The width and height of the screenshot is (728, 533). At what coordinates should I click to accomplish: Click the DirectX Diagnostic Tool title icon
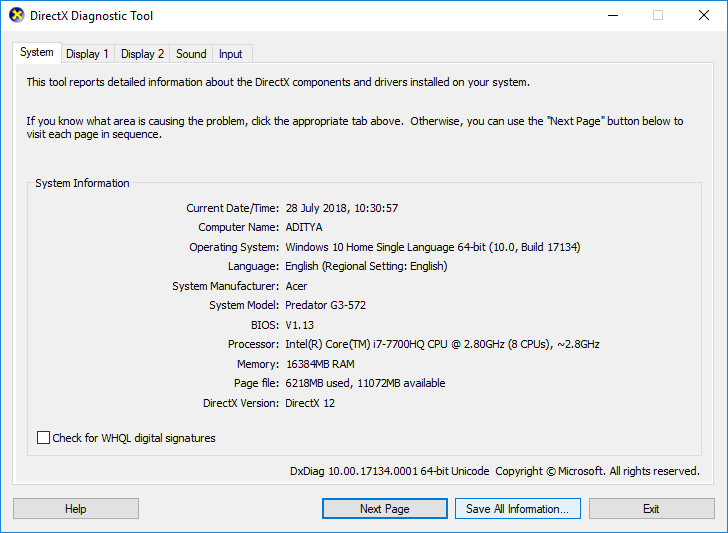[x=14, y=16]
